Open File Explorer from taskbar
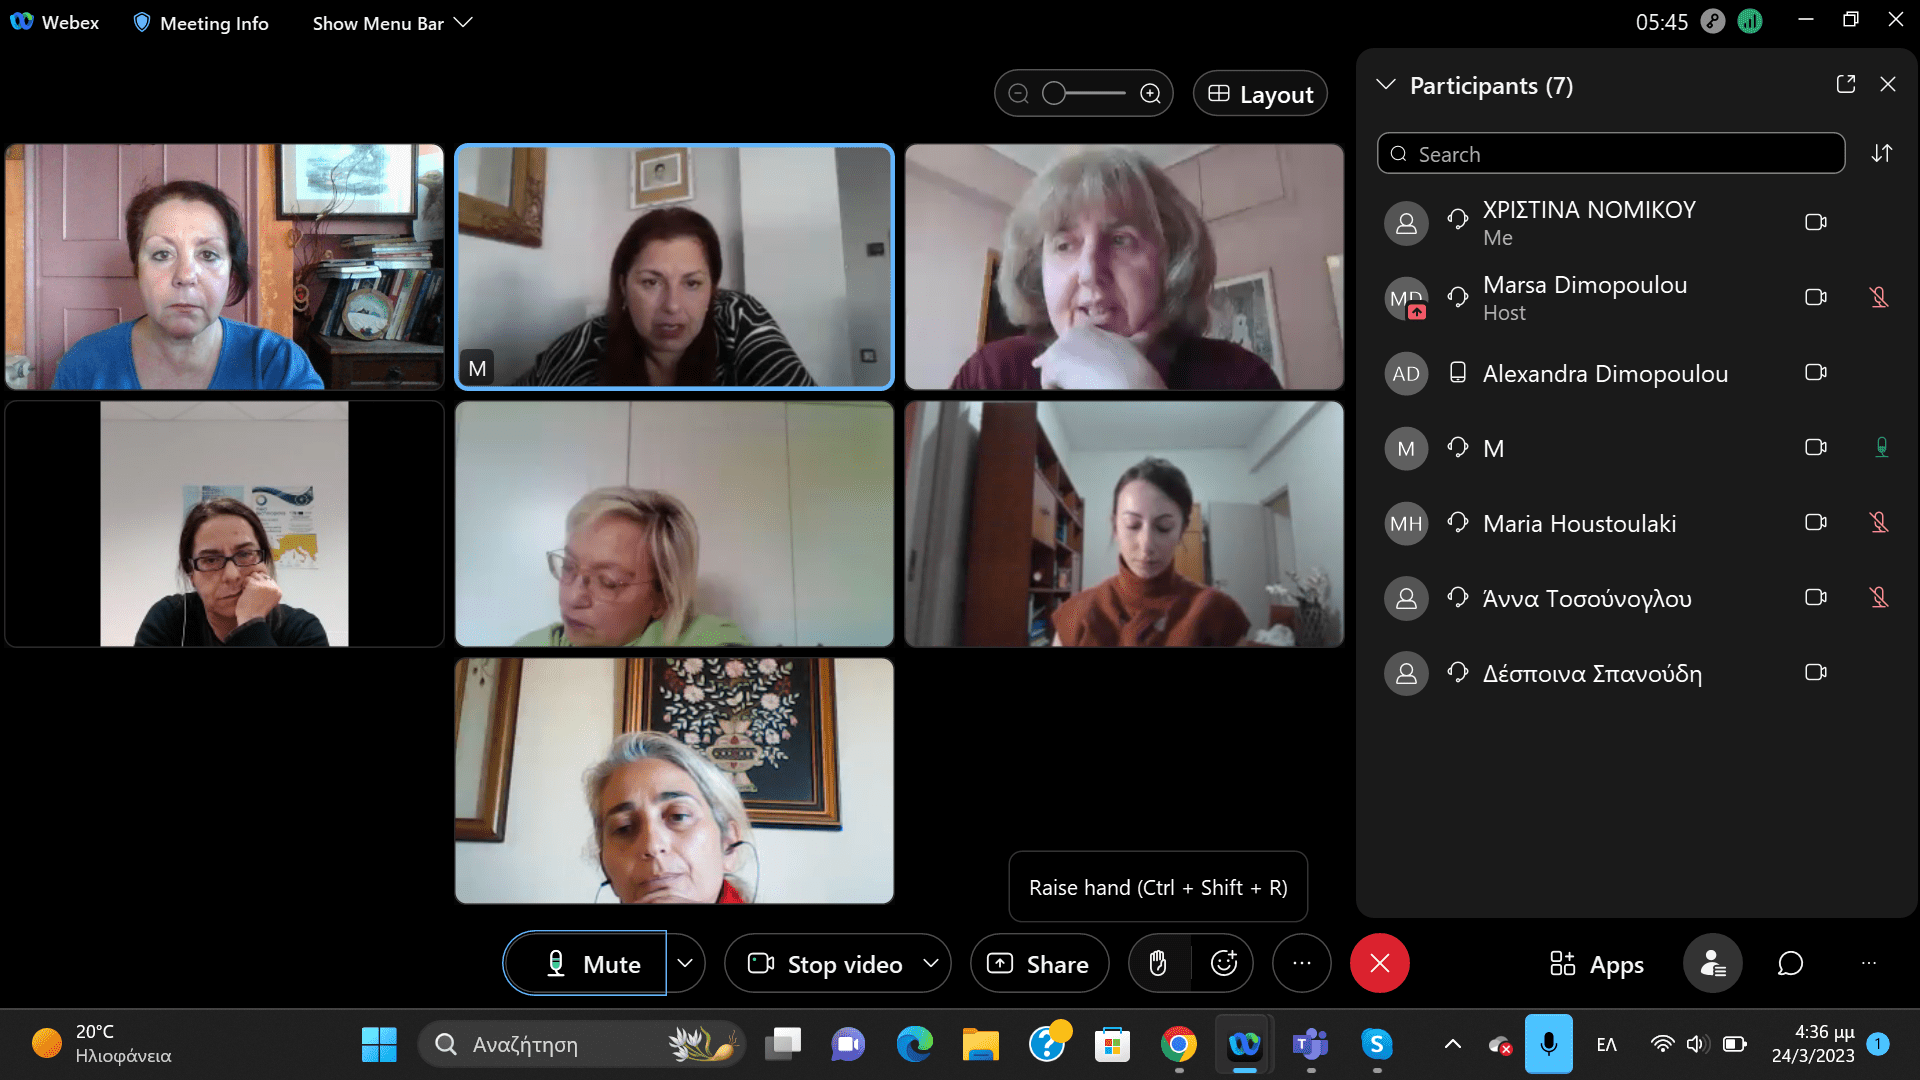The height and width of the screenshot is (1080, 1920). tap(981, 1044)
